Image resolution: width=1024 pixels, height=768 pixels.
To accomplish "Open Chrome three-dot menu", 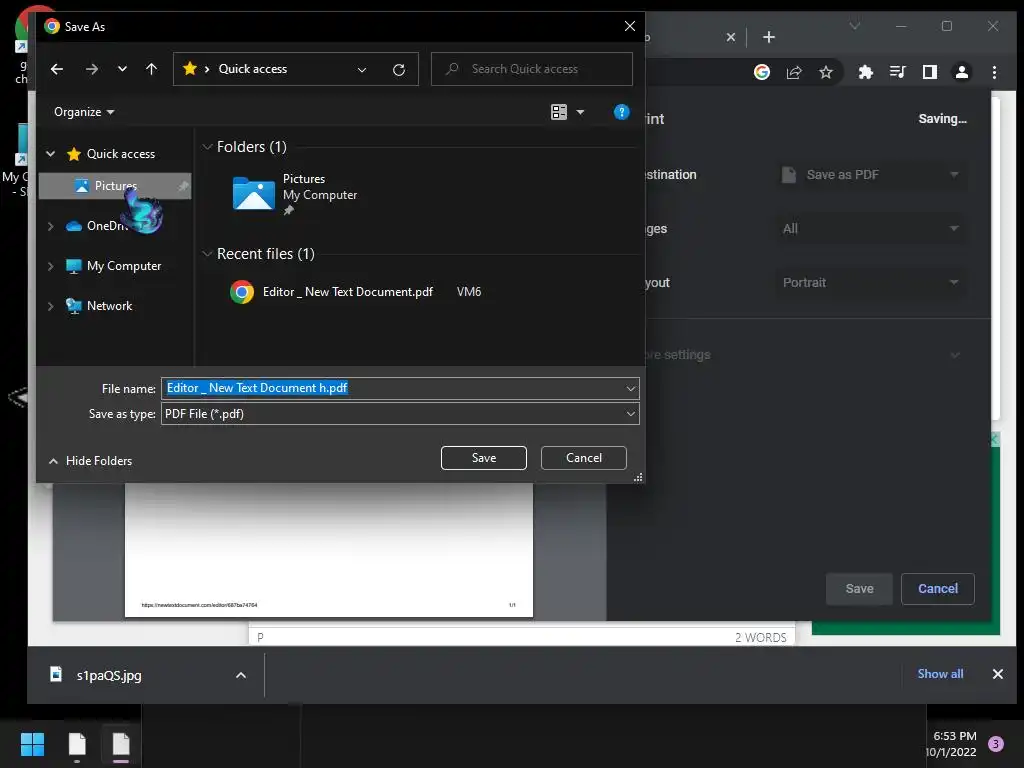I will (x=994, y=72).
